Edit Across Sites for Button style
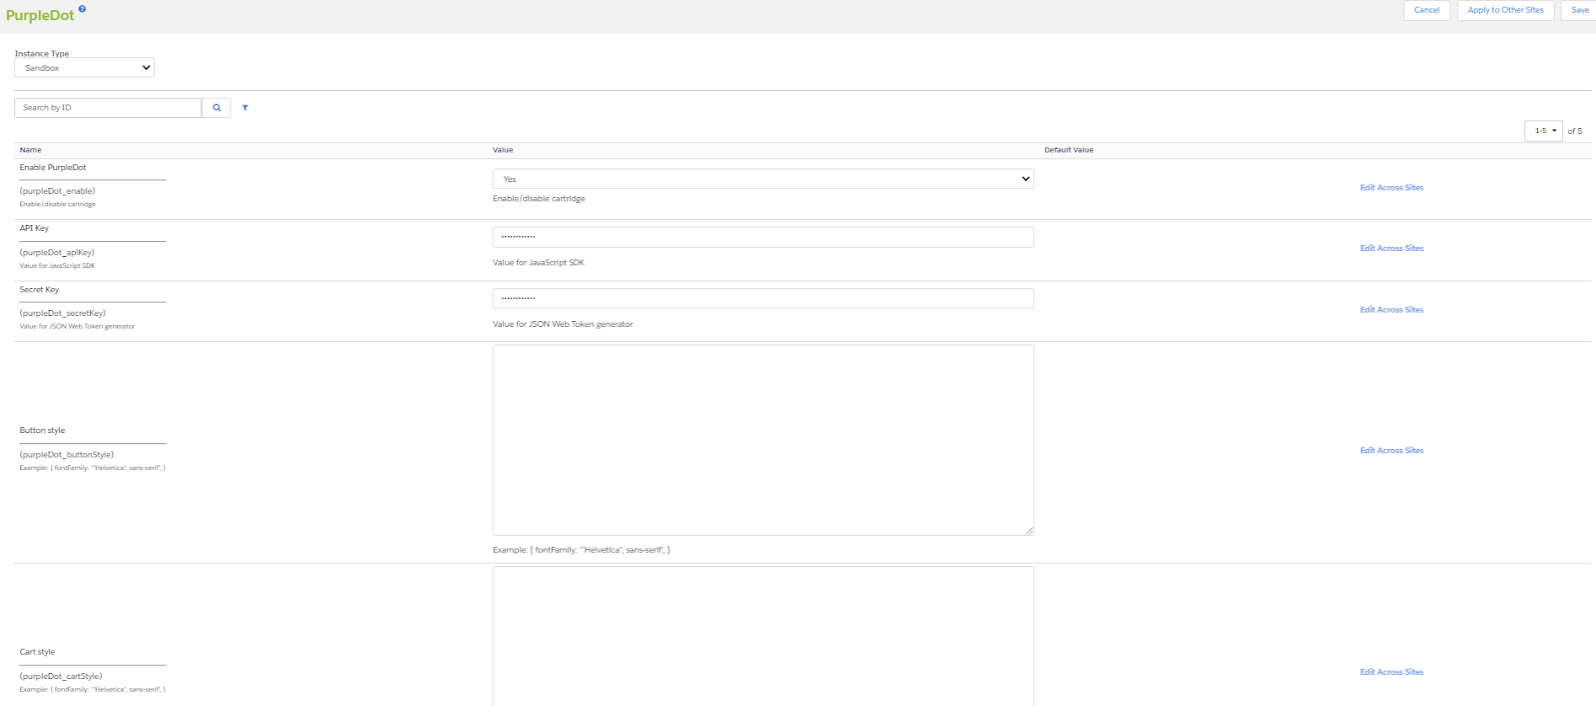 pyautogui.click(x=1391, y=451)
